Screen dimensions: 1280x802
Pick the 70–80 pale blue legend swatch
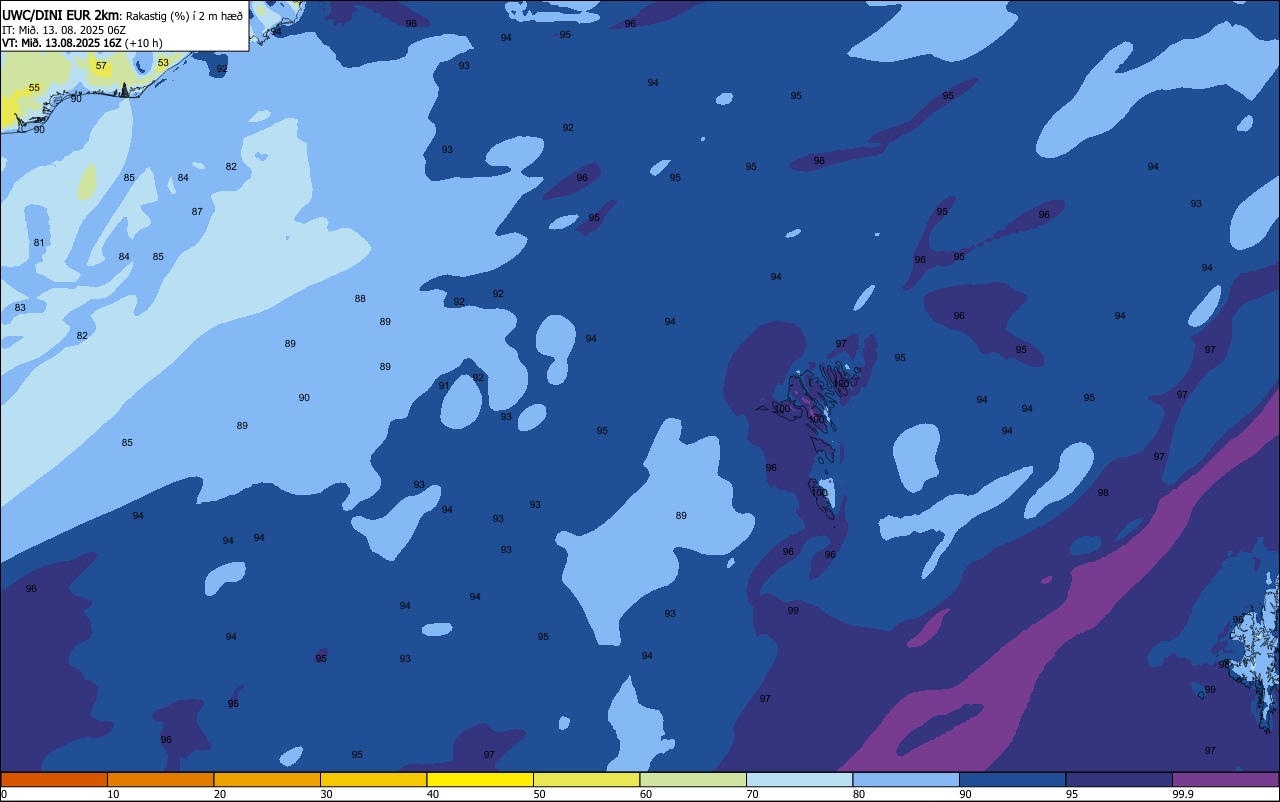tap(799, 779)
